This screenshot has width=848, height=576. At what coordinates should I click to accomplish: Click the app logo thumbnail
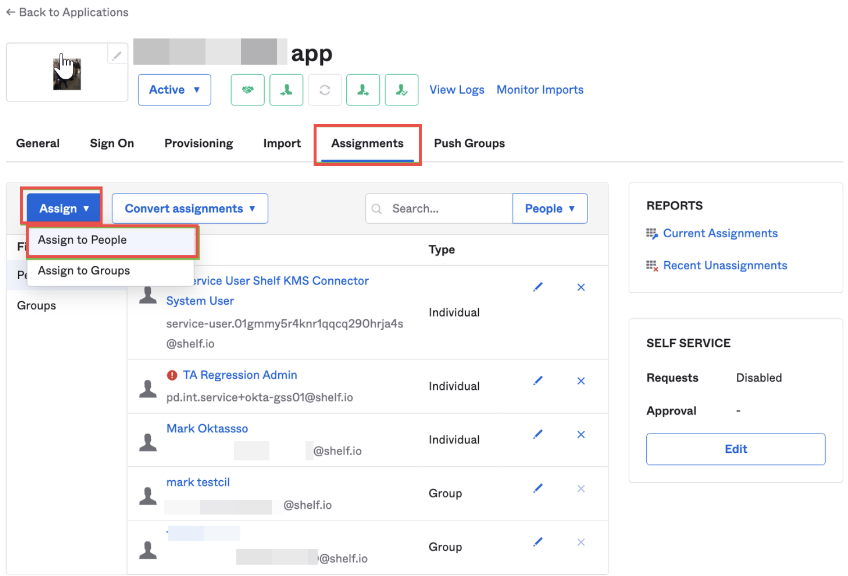point(67,74)
